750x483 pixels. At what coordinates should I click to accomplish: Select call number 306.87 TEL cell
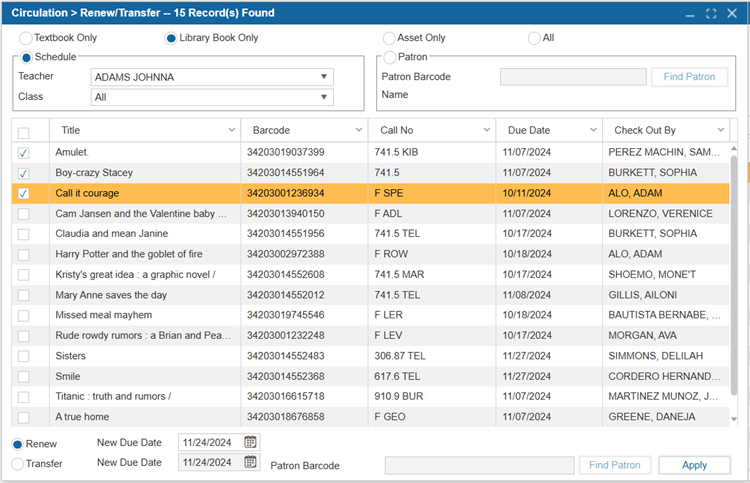point(432,356)
